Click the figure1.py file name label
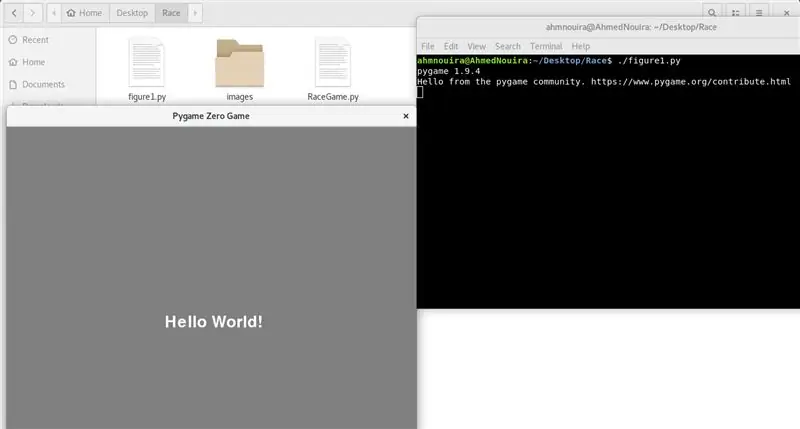800x429 pixels. pos(147,96)
